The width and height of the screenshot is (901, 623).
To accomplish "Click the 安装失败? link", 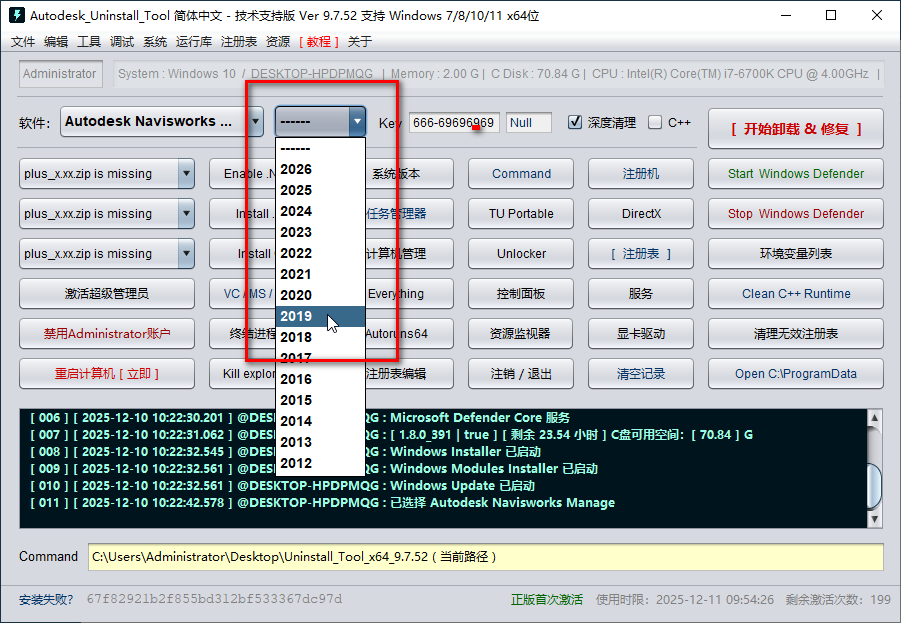I will 46,600.
